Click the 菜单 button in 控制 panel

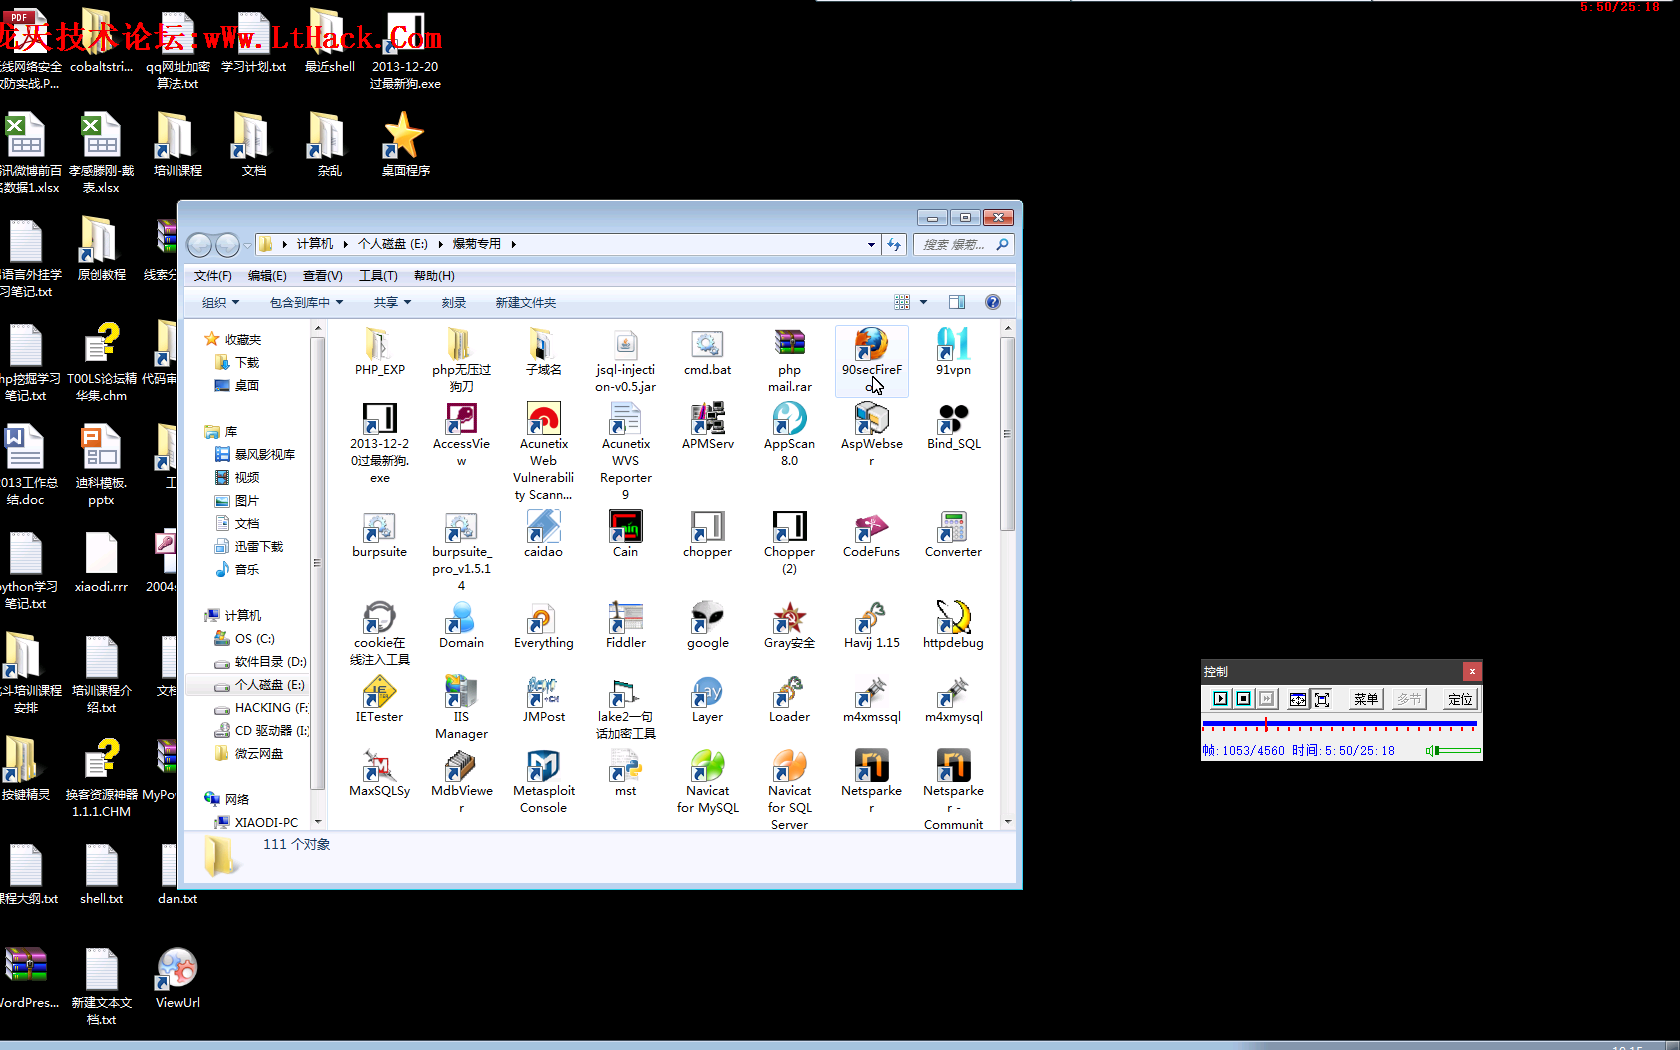pos(1365,699)
